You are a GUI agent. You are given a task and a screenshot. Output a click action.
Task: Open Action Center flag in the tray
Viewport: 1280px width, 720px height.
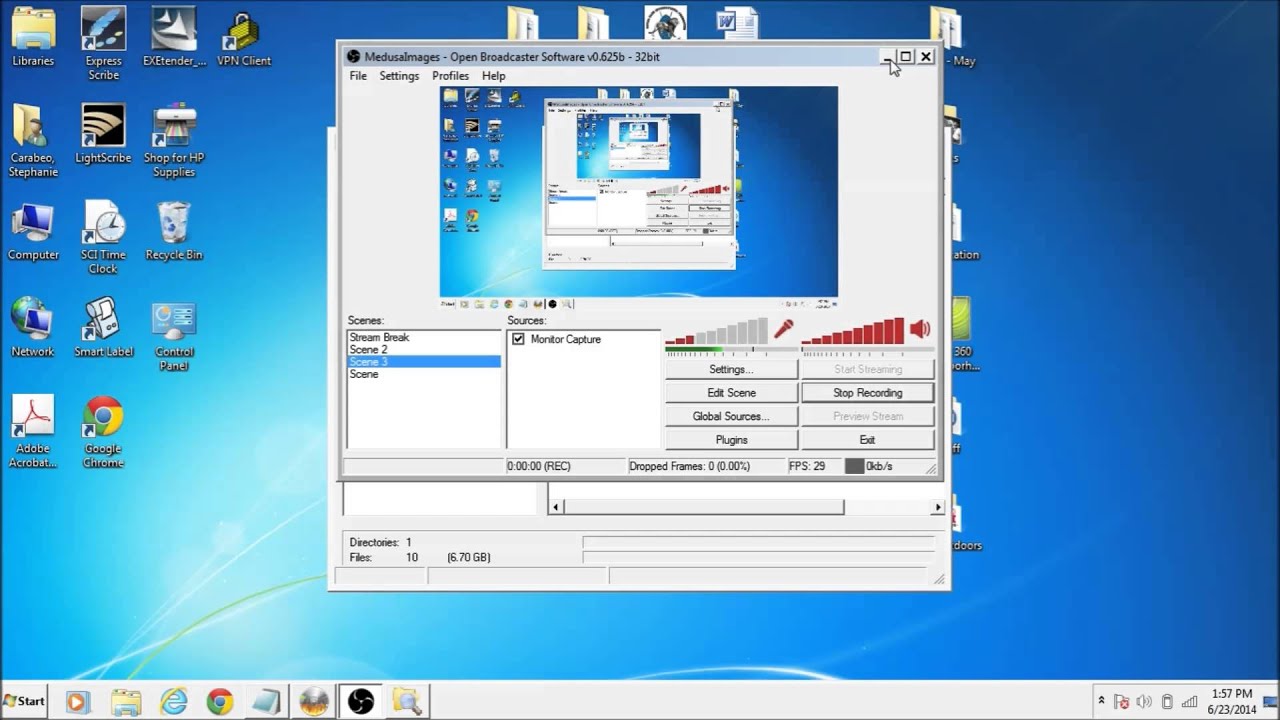[x=1122, y=702]
